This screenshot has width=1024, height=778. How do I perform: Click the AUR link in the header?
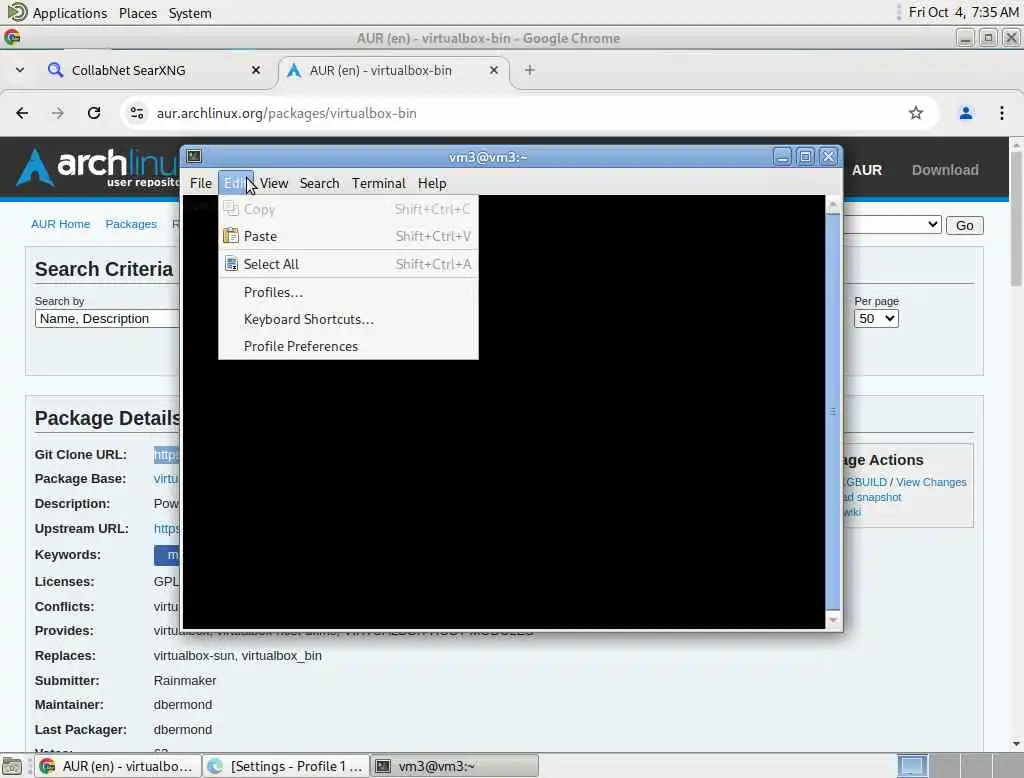tap(867, 170)
